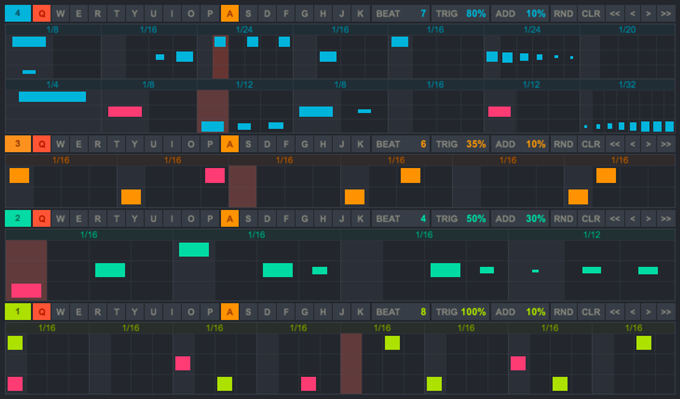
Task: Open last 1/16 division in lane 1
Action: coord(634,328)
